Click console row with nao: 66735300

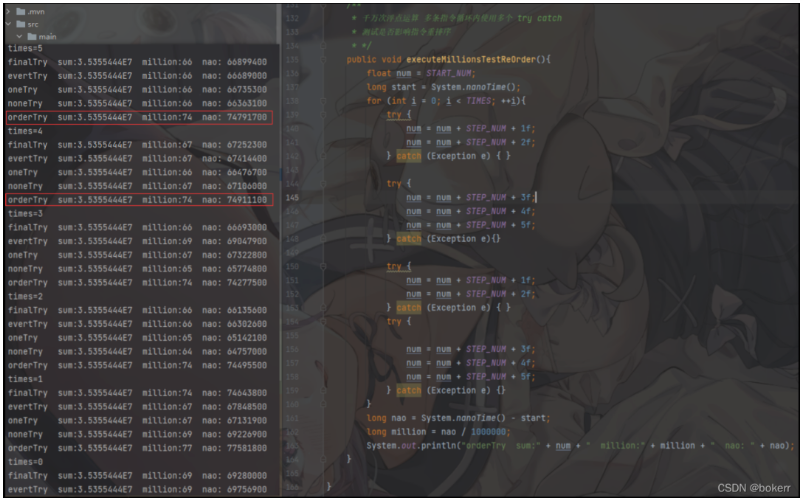click(x=137, y=89)
